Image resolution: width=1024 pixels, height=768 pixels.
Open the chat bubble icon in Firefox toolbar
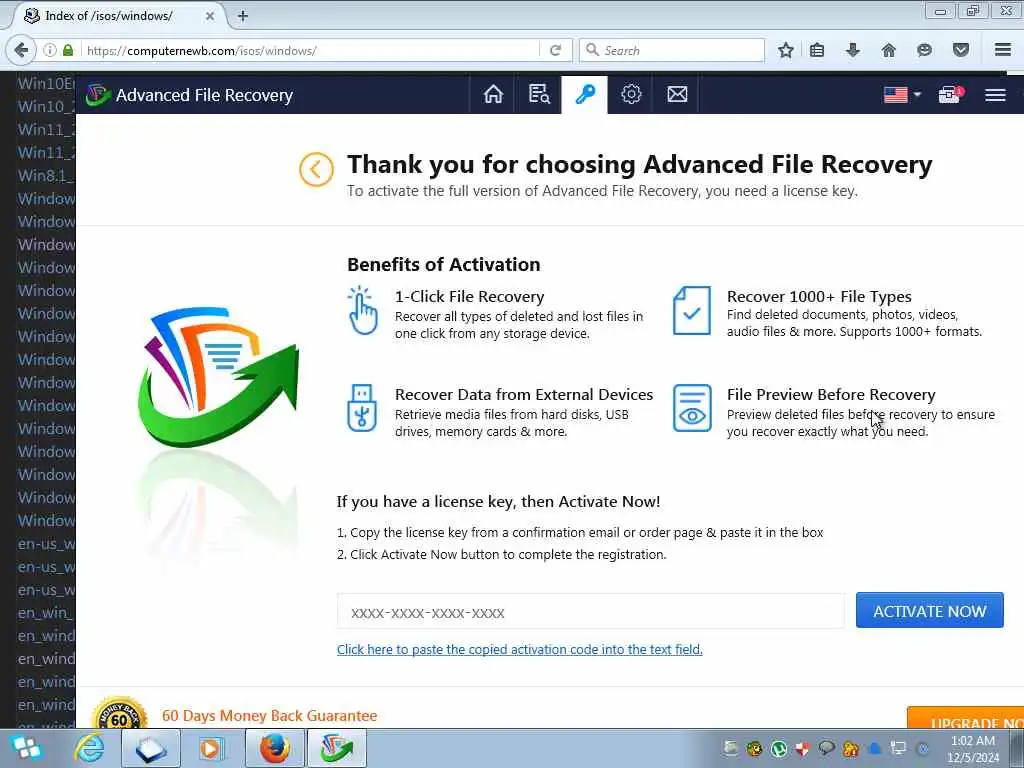click(924, 50)
